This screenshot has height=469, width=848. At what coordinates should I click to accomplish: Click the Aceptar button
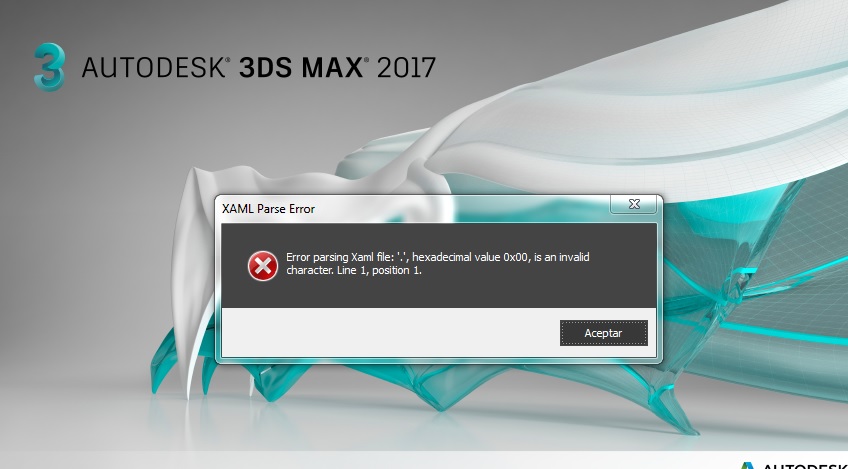click(604, 333)
